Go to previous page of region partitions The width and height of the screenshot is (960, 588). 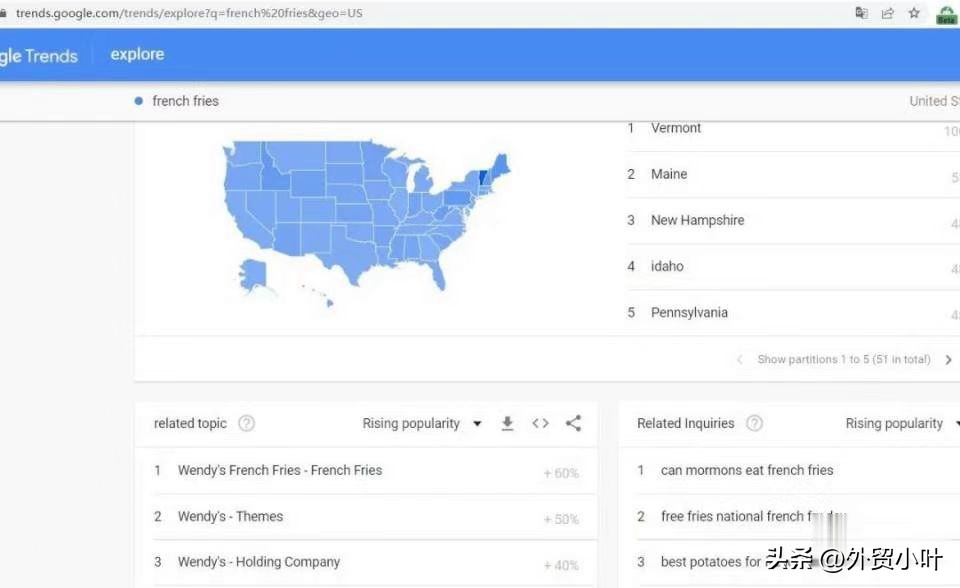coord(740,360)
